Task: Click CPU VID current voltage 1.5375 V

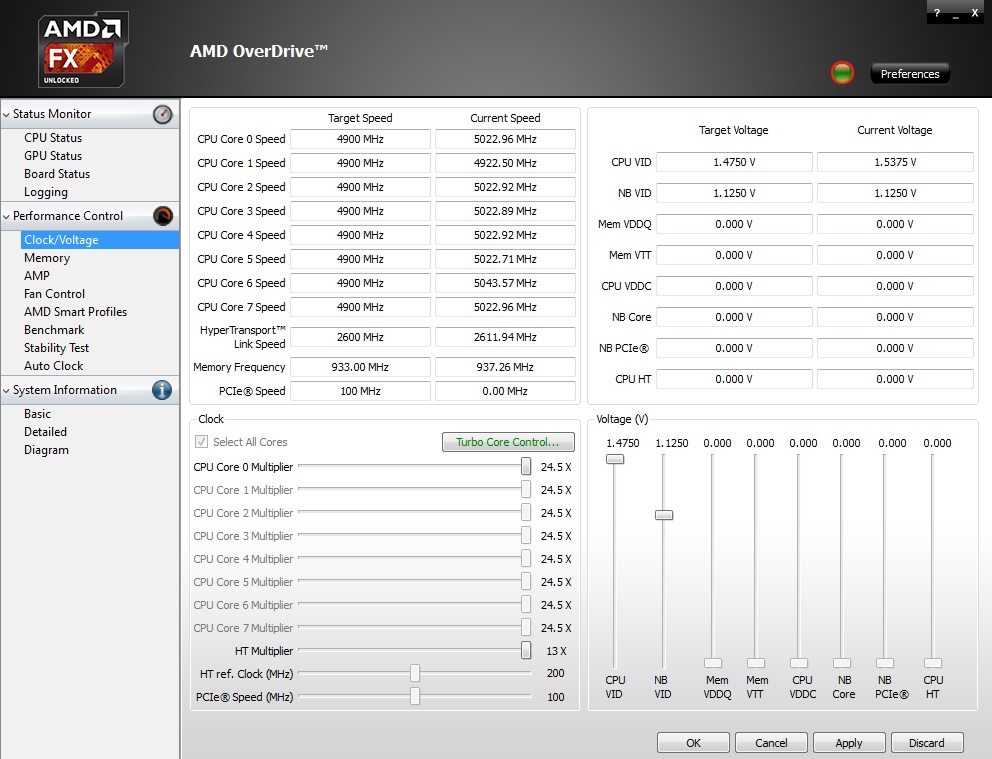Action: [895, 162]
